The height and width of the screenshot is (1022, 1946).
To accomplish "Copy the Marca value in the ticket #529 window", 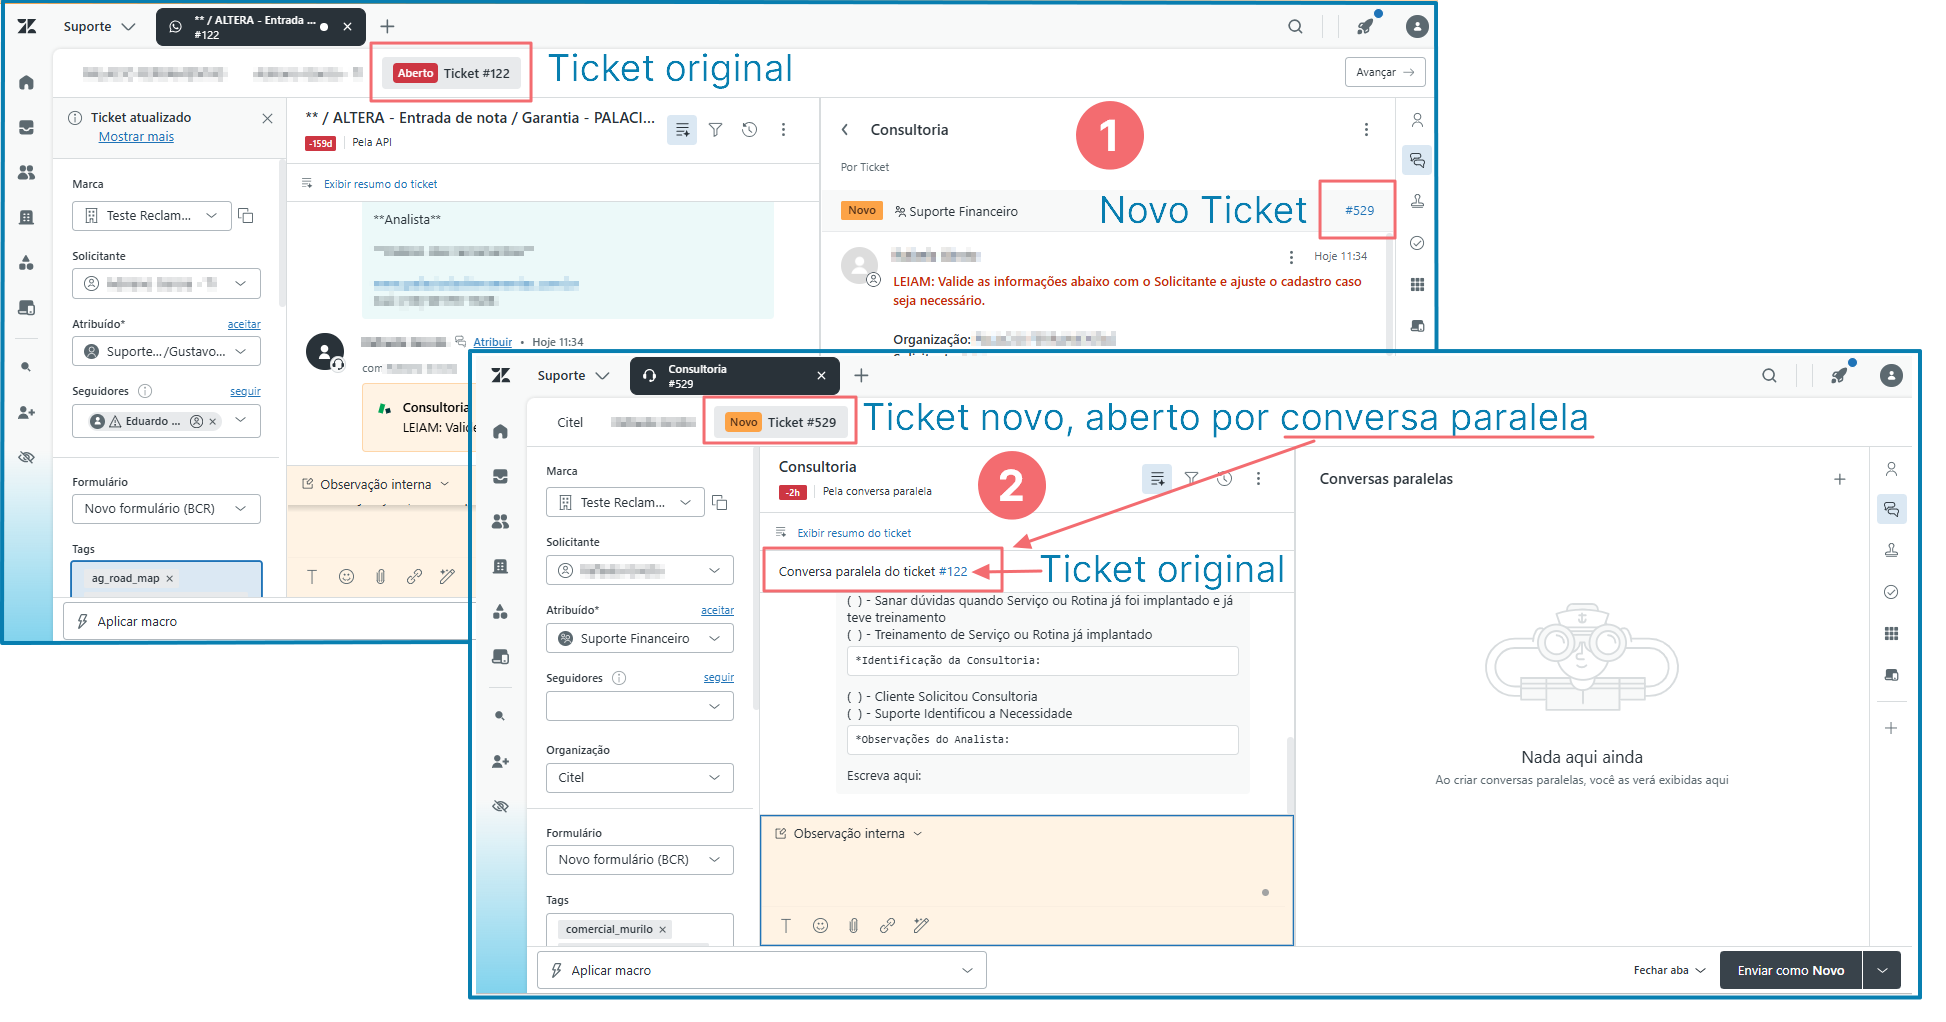I will point(719,502).
